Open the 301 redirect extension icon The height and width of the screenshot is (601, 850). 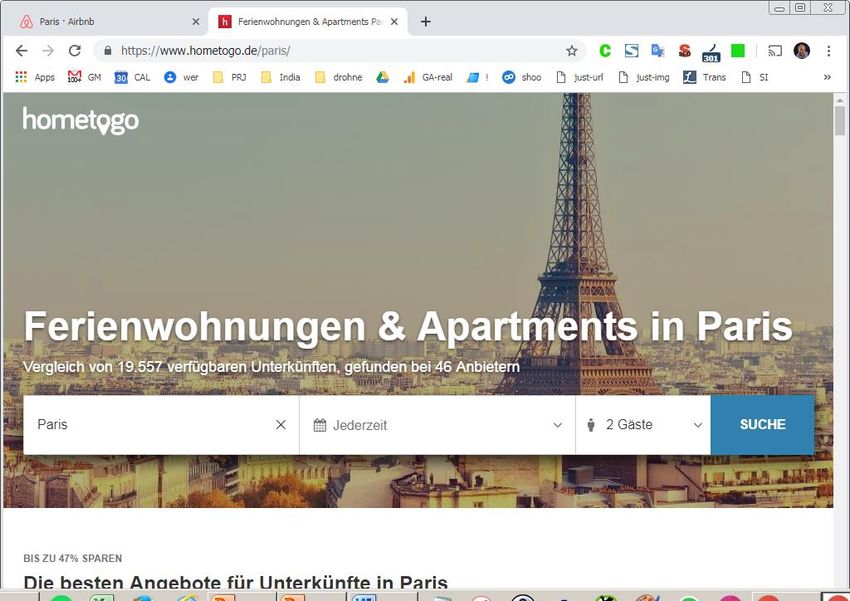pyautogui.click(x=711, y=53)
